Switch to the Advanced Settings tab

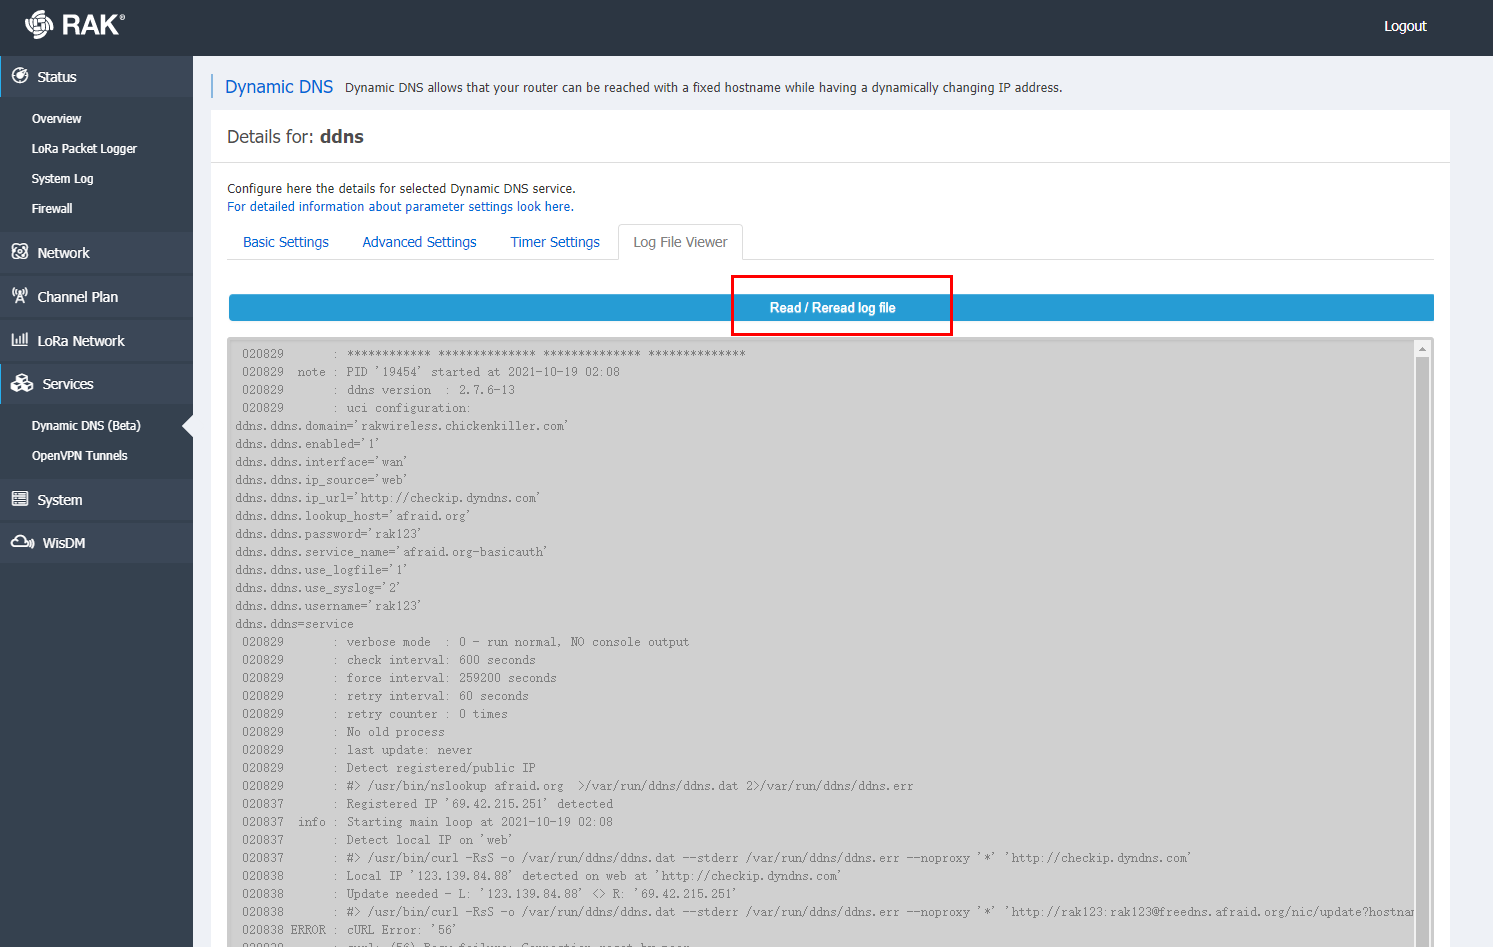419,242
